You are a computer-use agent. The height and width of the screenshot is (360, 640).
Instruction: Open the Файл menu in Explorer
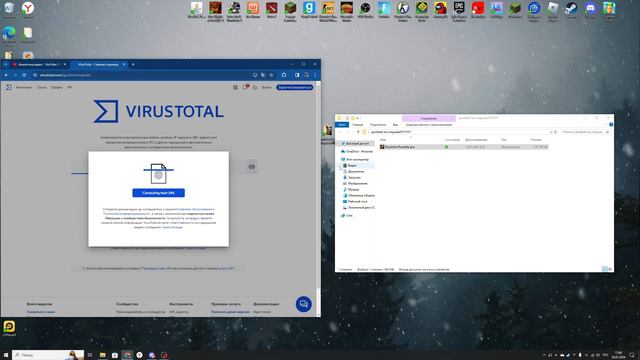point(342,124)
